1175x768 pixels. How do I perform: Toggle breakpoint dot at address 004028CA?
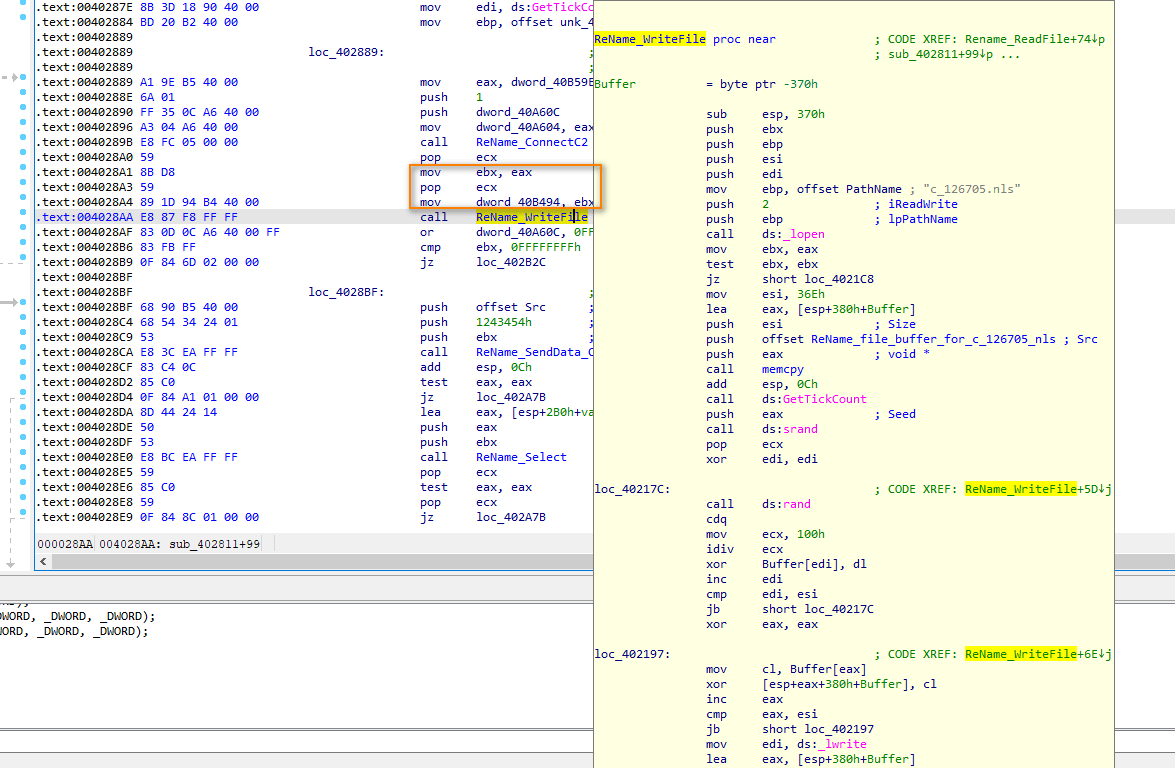point(23,348)
